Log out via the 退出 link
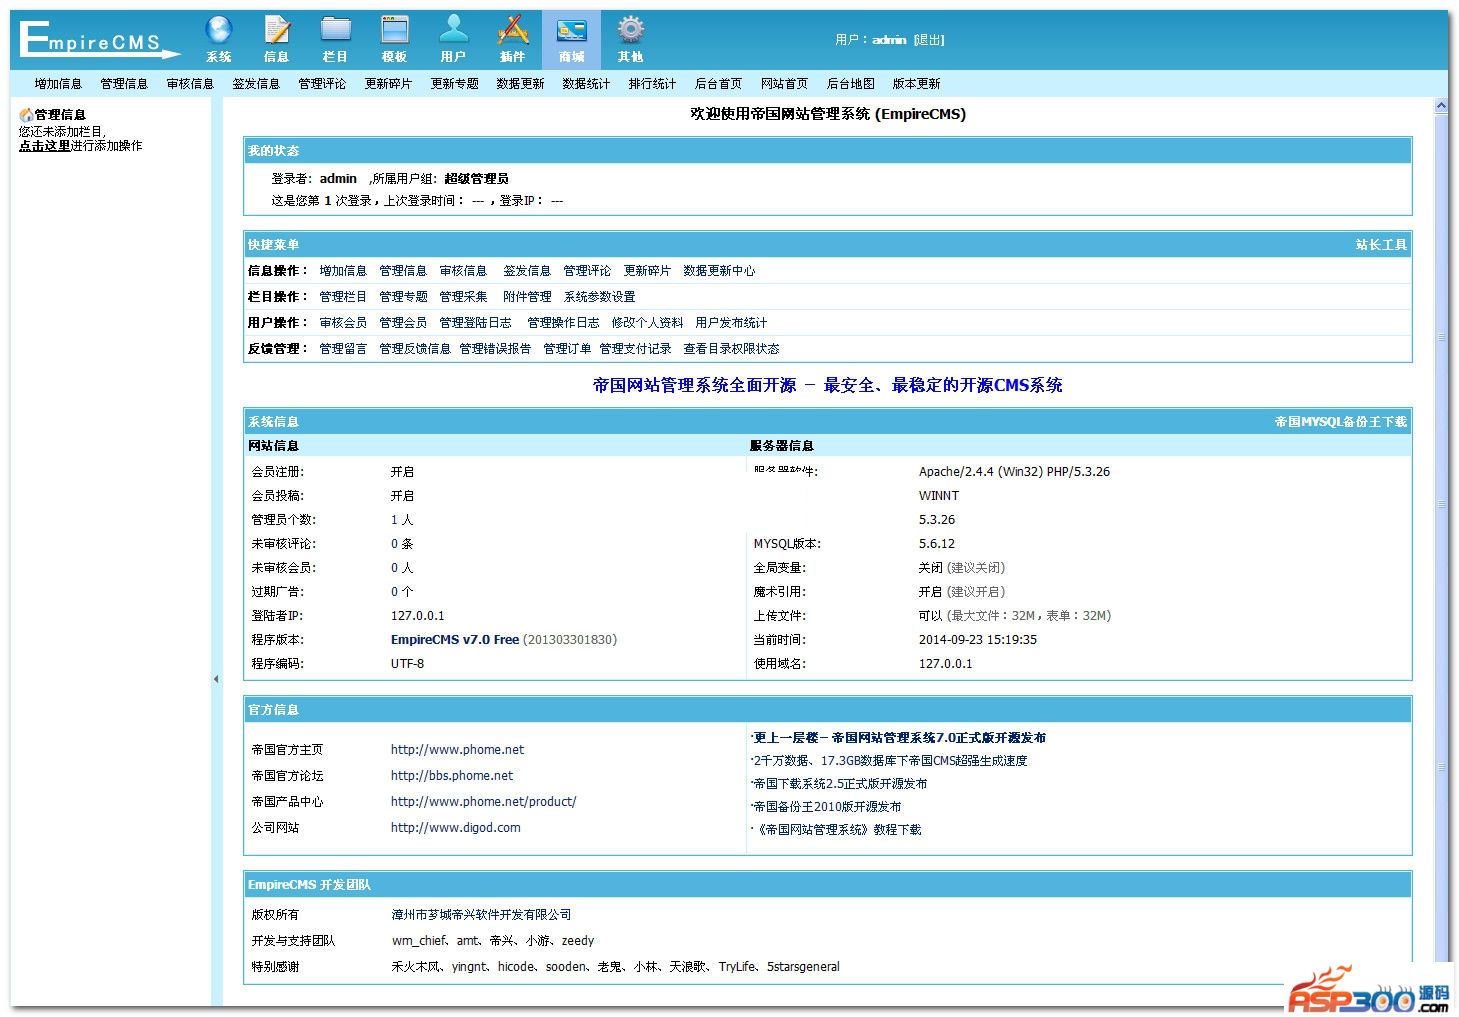Image resolution: width=1459 pixels, height=1017 pixels. pyautogui.click(x=929, y=40)
